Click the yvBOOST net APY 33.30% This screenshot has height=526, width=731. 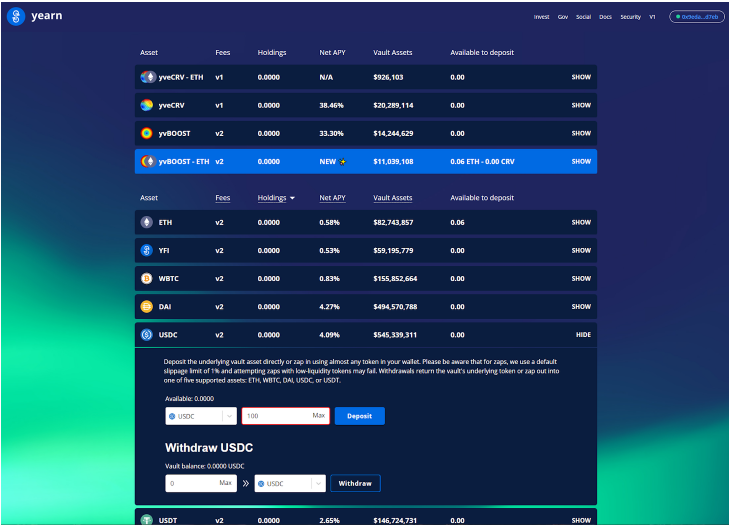[331, 133]
